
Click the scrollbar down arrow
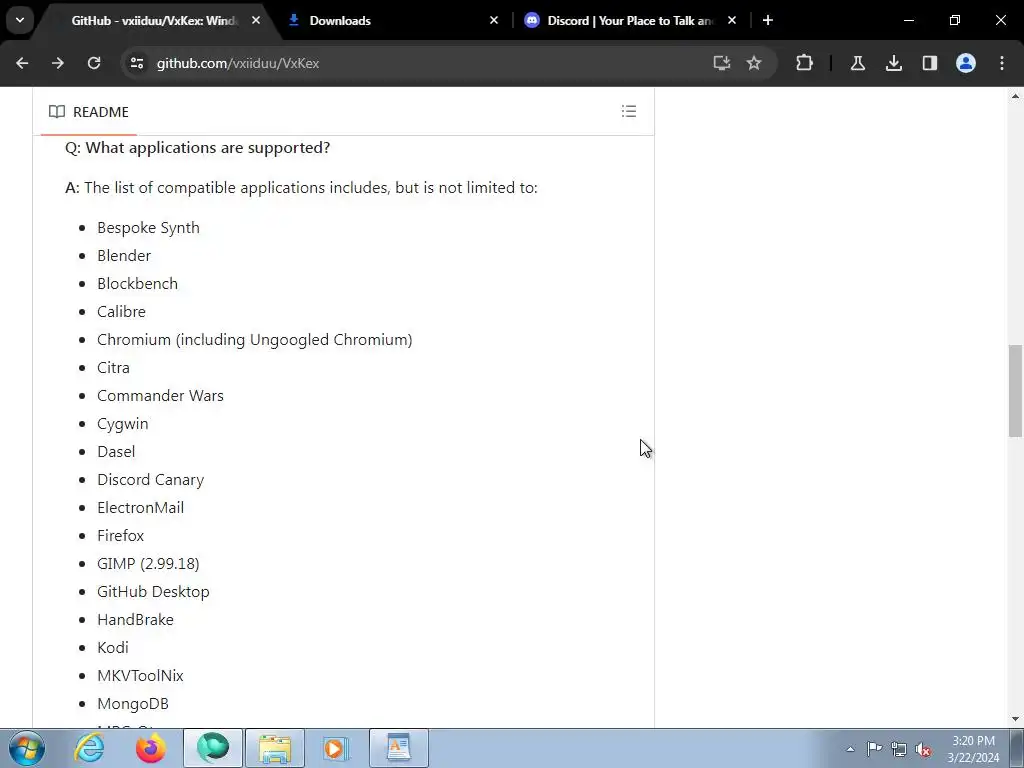1015,719
